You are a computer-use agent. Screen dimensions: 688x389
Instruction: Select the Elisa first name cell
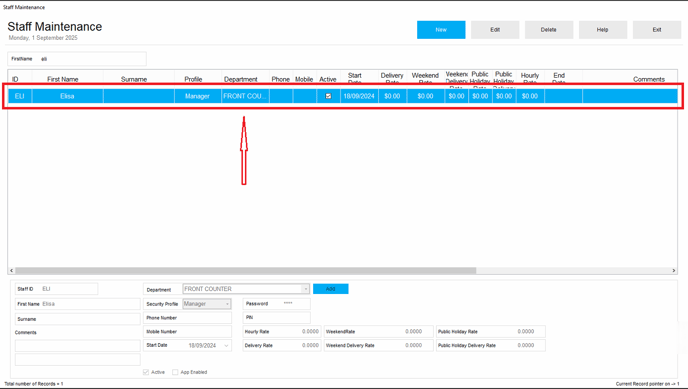point(68,96)
